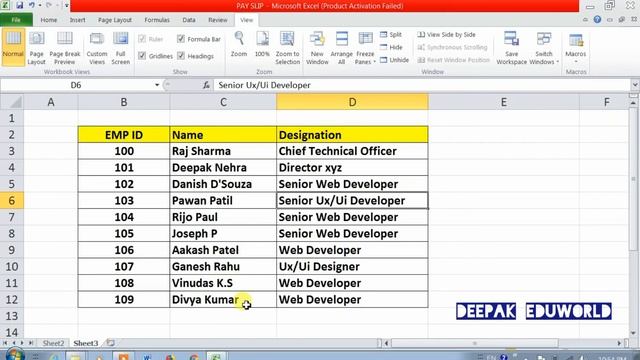Click Save in Quick Access Toolbar

(19, 5)
